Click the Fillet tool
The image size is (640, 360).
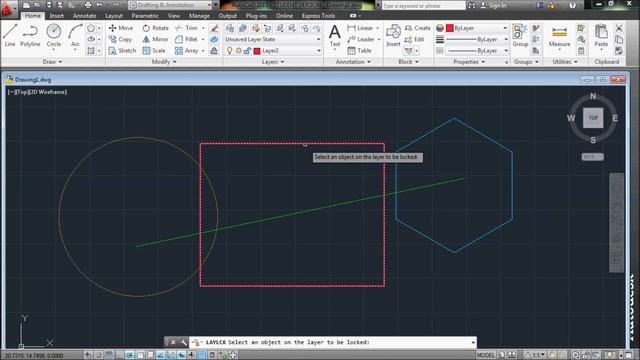click(187, 40)
